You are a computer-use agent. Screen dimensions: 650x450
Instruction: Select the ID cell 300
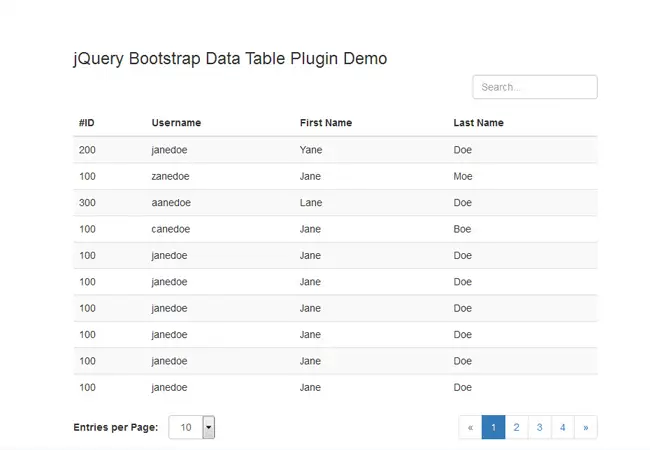click(x=87, y=203)
